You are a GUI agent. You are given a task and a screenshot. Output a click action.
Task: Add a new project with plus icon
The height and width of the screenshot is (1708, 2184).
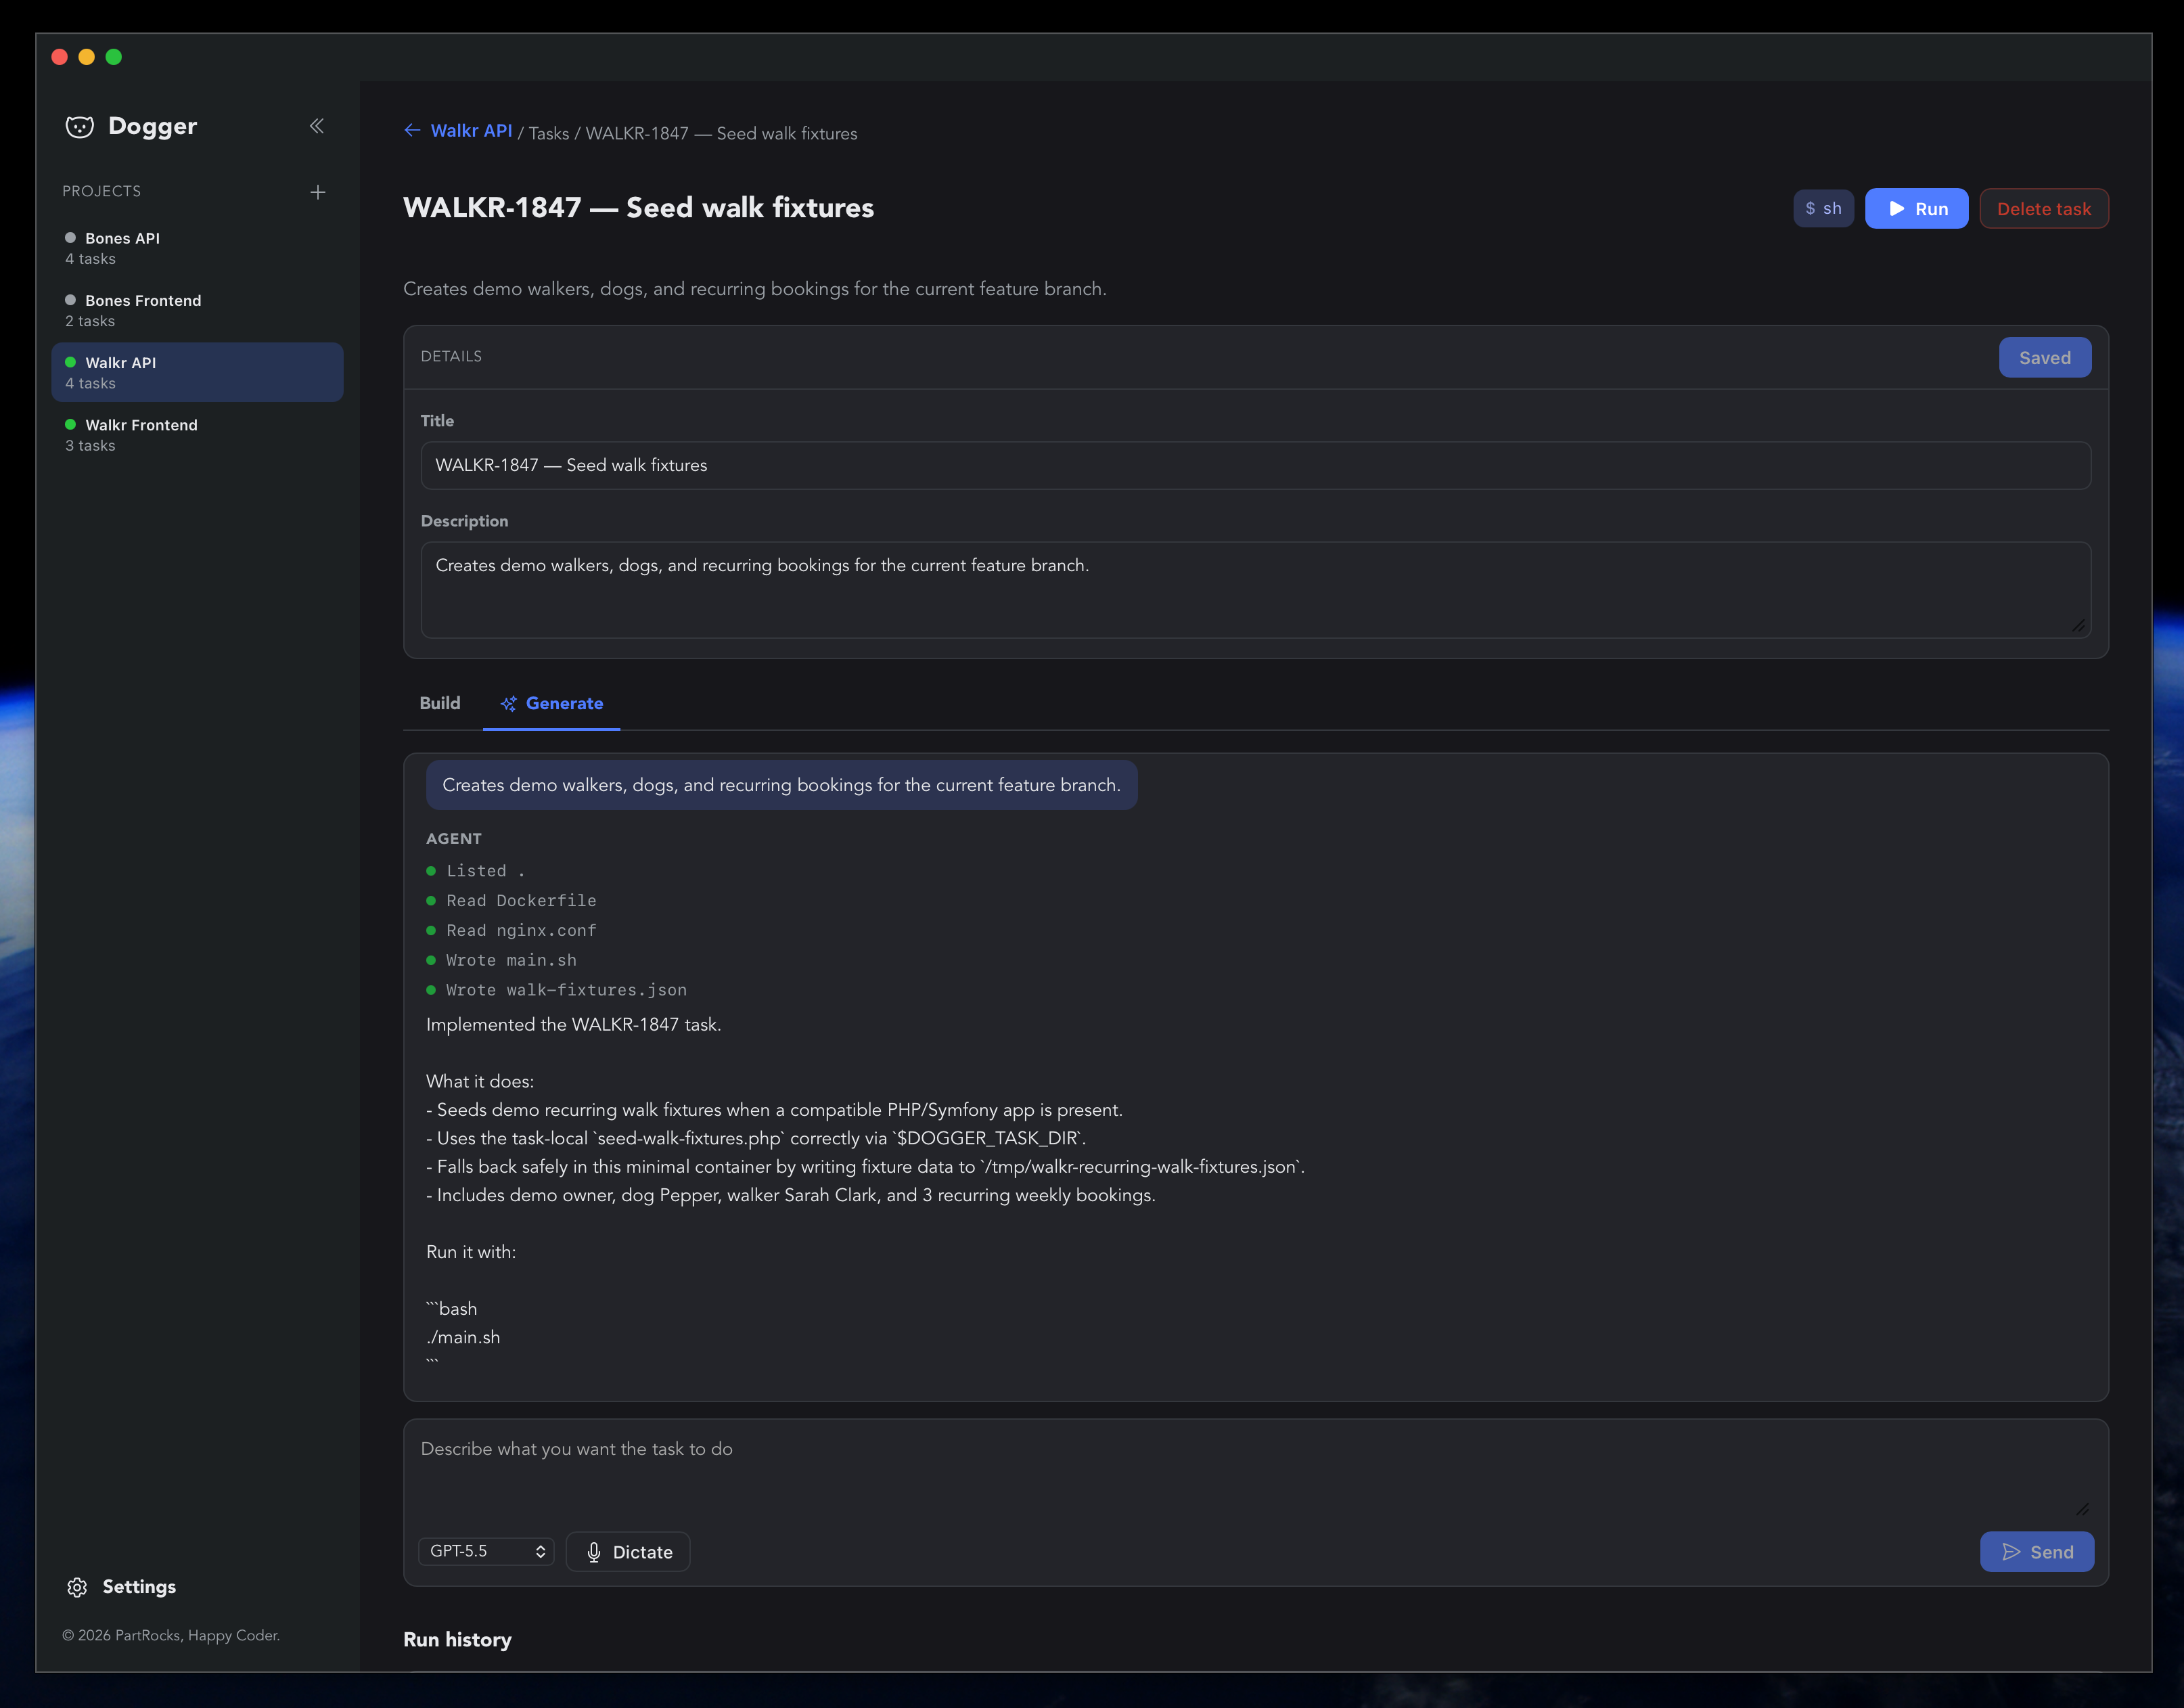pos(318,192)
